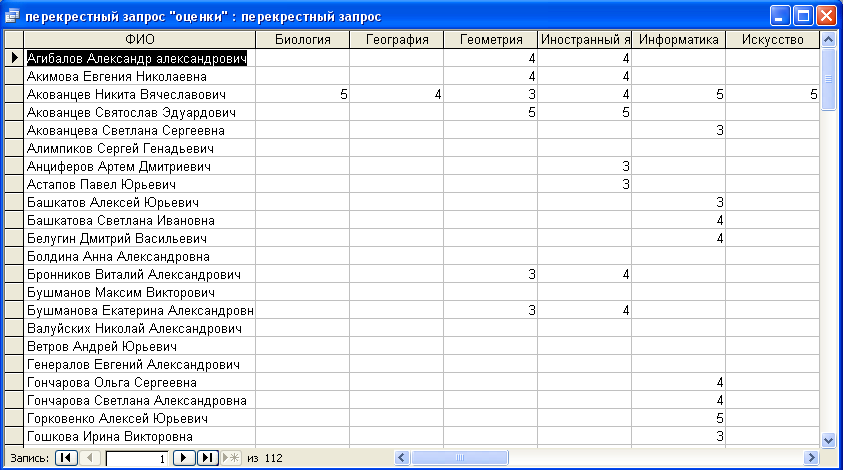
Task: Click cell Гончарова Светлана Александровна
Action: pos(139,400)
